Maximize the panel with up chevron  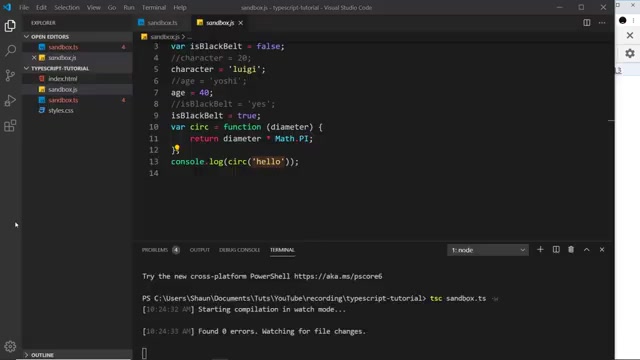(587, 249)
